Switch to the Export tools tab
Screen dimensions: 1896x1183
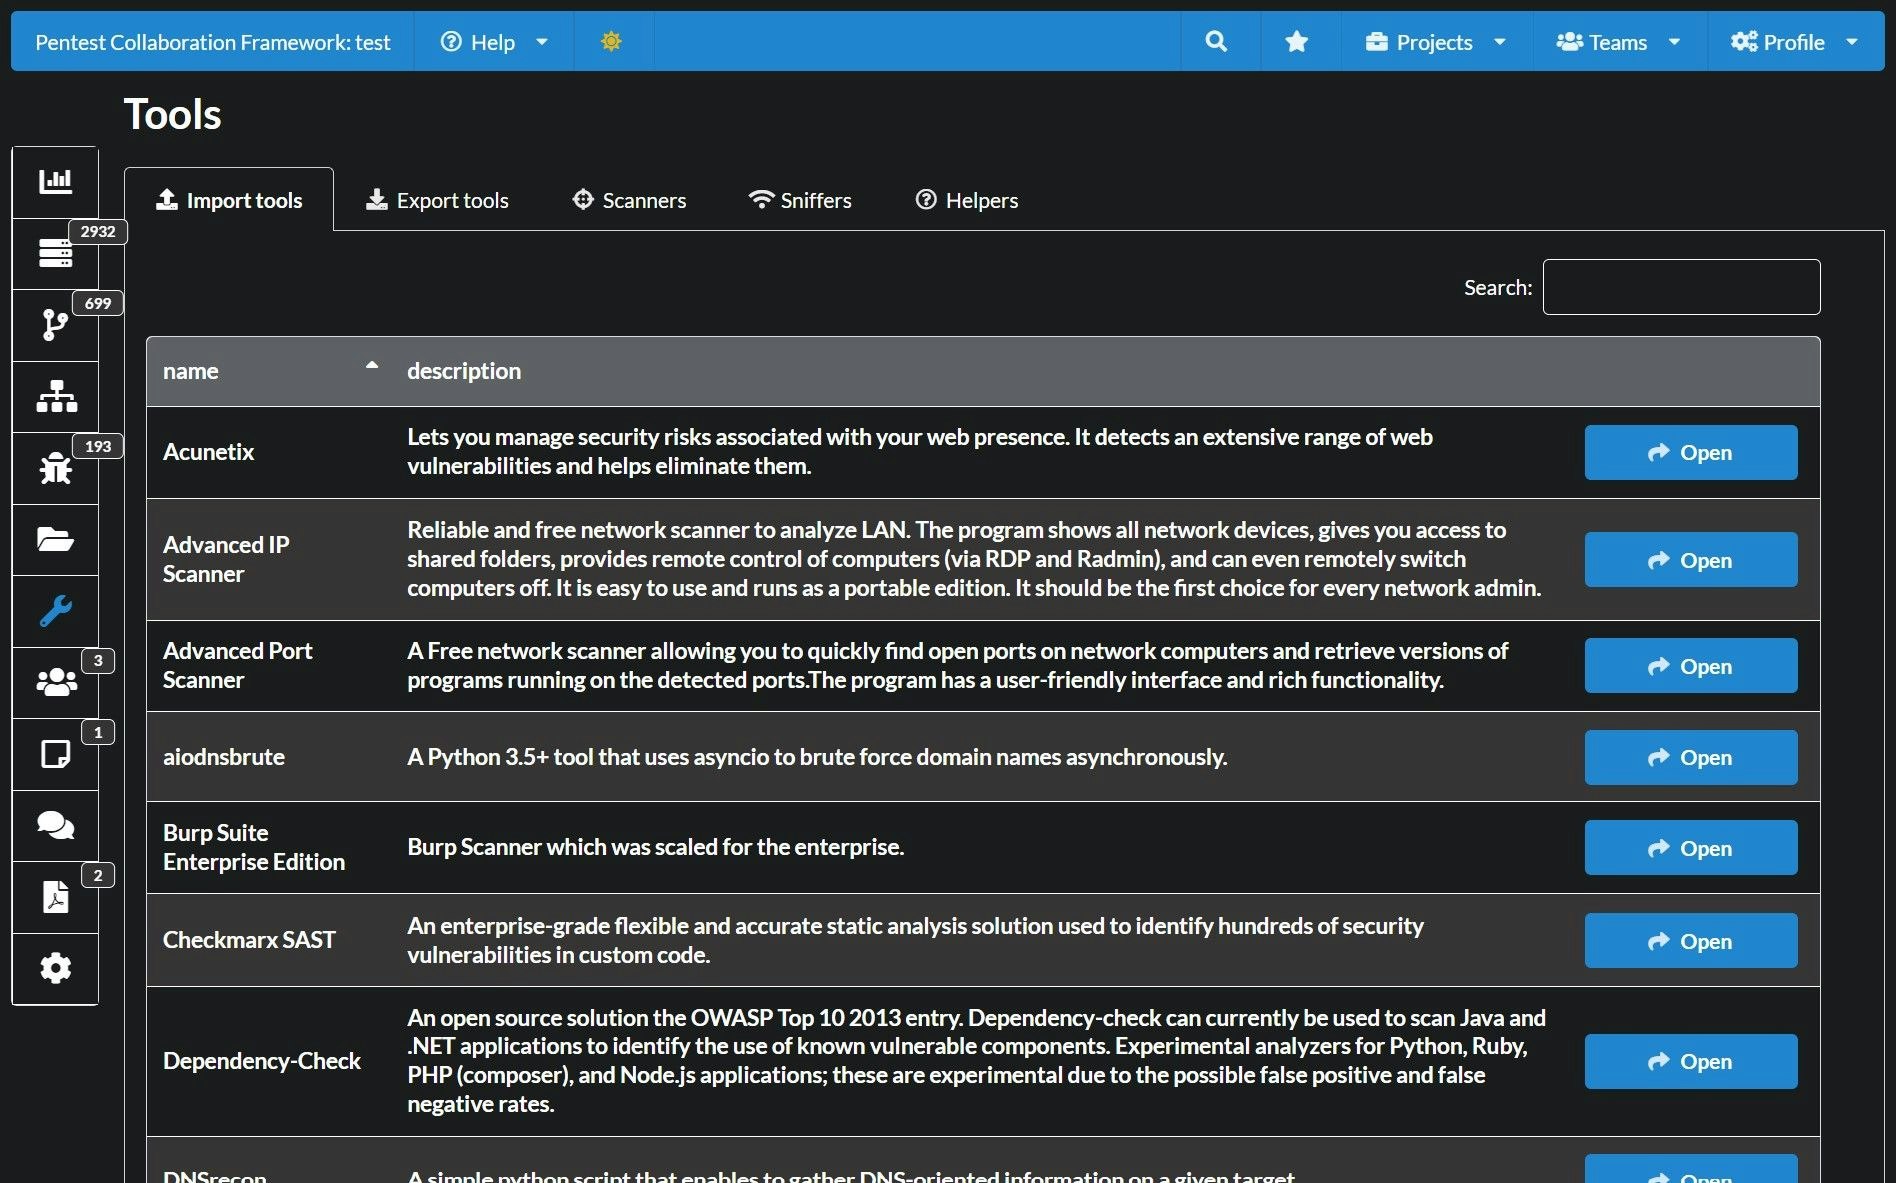(437, 200)
